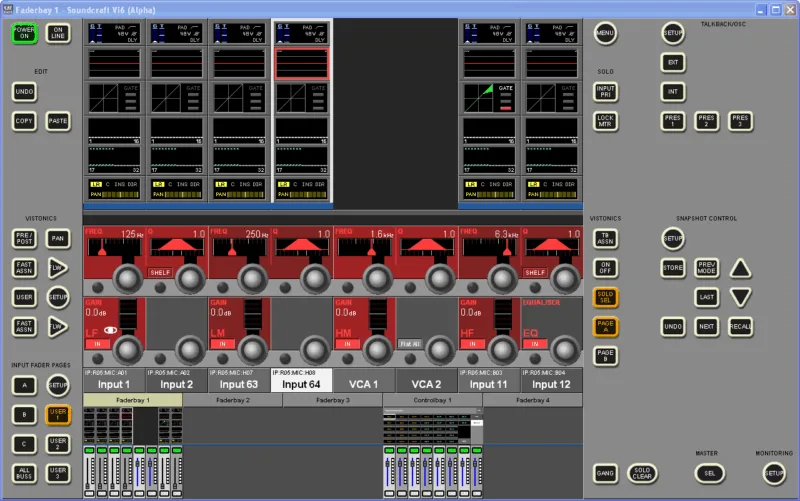Open Vistonics SETUP button beside USER
The height and width of the screenshot is (501, 800).
tap(58, 297)
